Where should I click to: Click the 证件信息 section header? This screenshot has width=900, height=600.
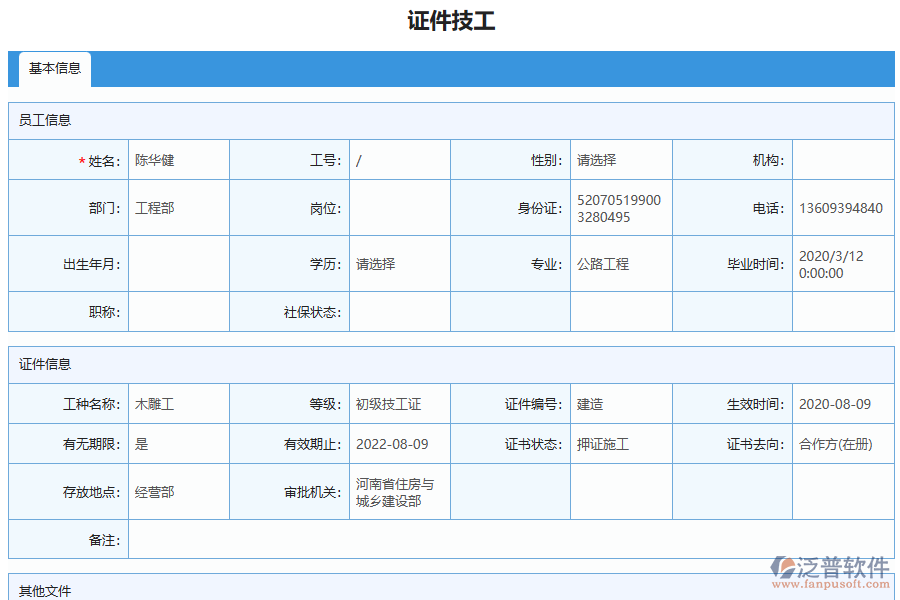[x=45, y=364]
